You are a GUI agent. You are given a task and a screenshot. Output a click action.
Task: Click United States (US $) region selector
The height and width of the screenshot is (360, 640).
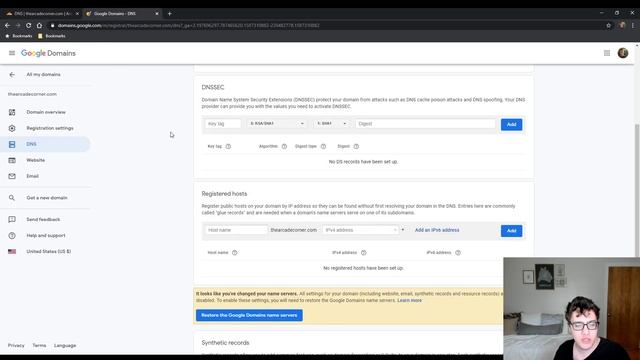click(x=49, y=251)
